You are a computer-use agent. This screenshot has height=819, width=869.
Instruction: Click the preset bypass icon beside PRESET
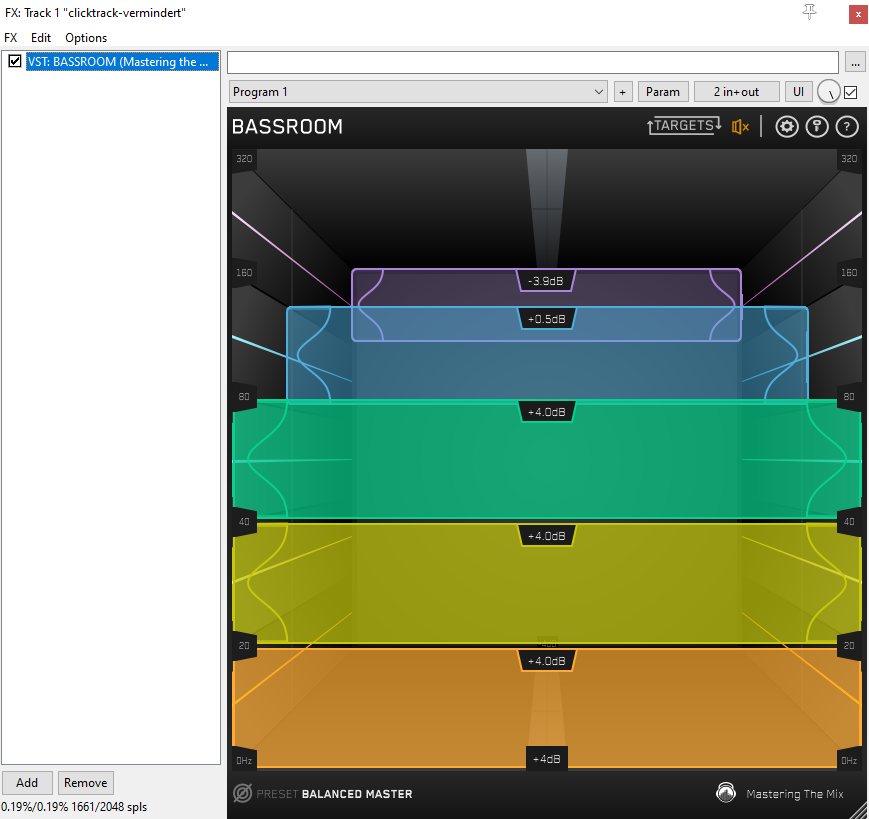click(241, 794)
